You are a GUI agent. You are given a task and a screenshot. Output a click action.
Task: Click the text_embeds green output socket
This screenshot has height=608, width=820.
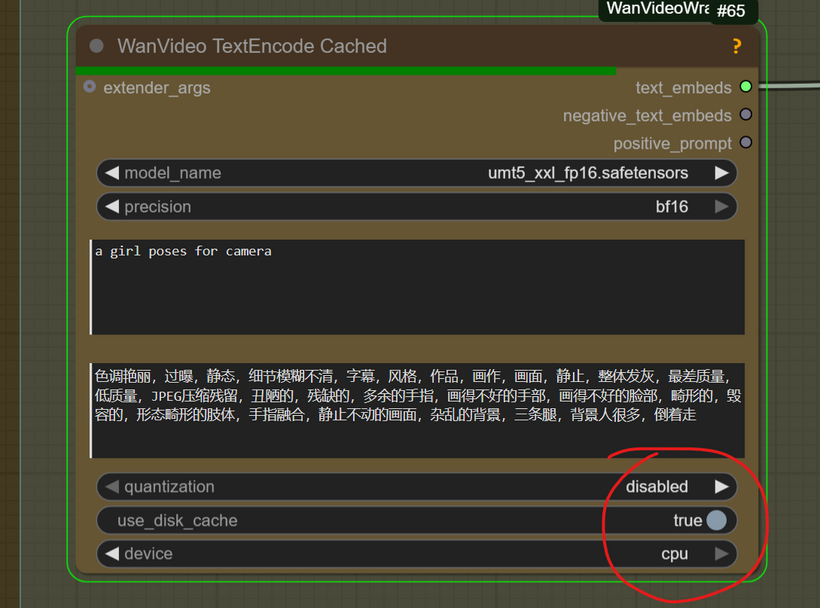(x=746, y=88)
